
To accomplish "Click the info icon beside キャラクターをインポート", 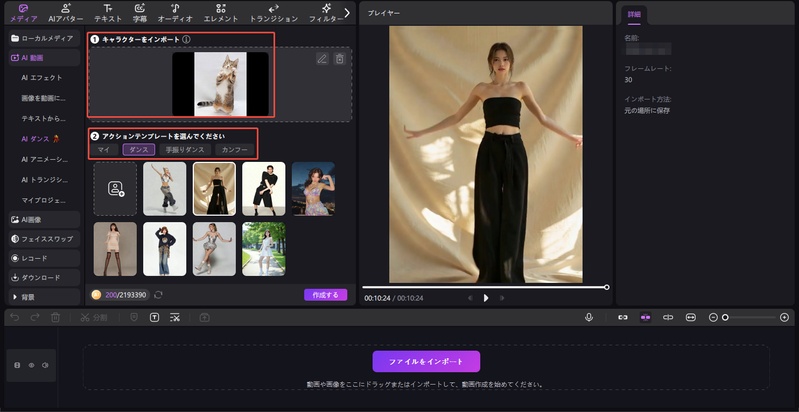I will pos(187,39).
